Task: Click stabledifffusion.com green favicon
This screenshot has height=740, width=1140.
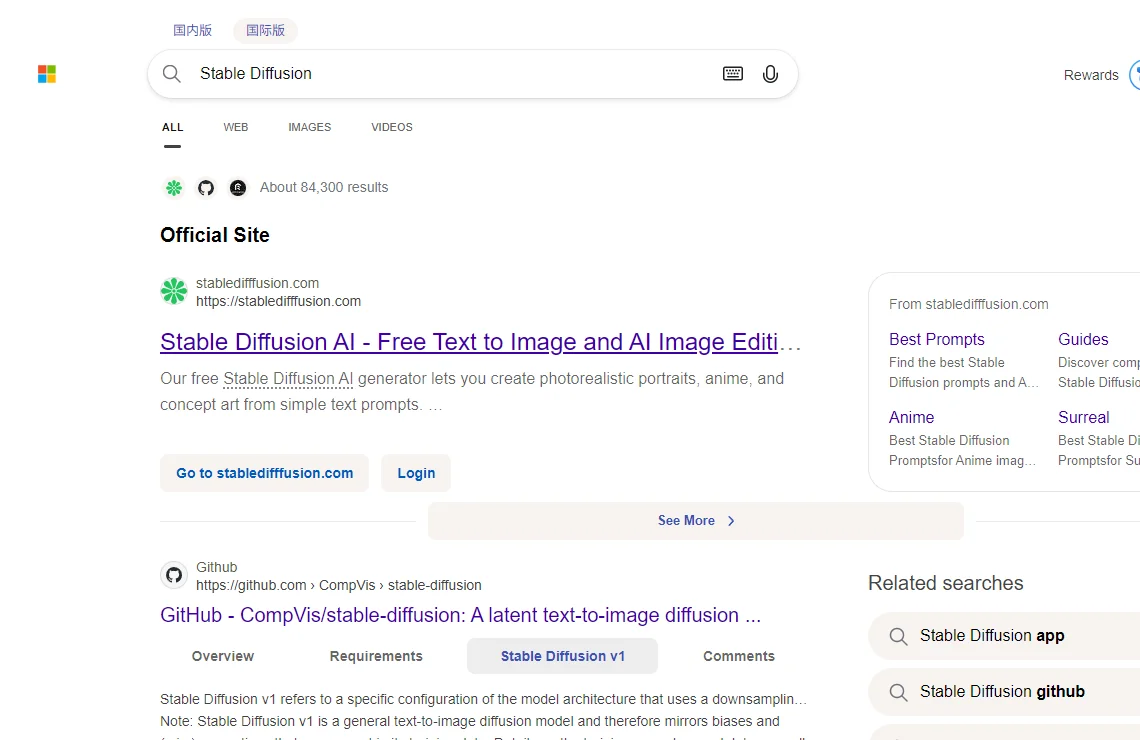Action: click(x=174, y=291)
